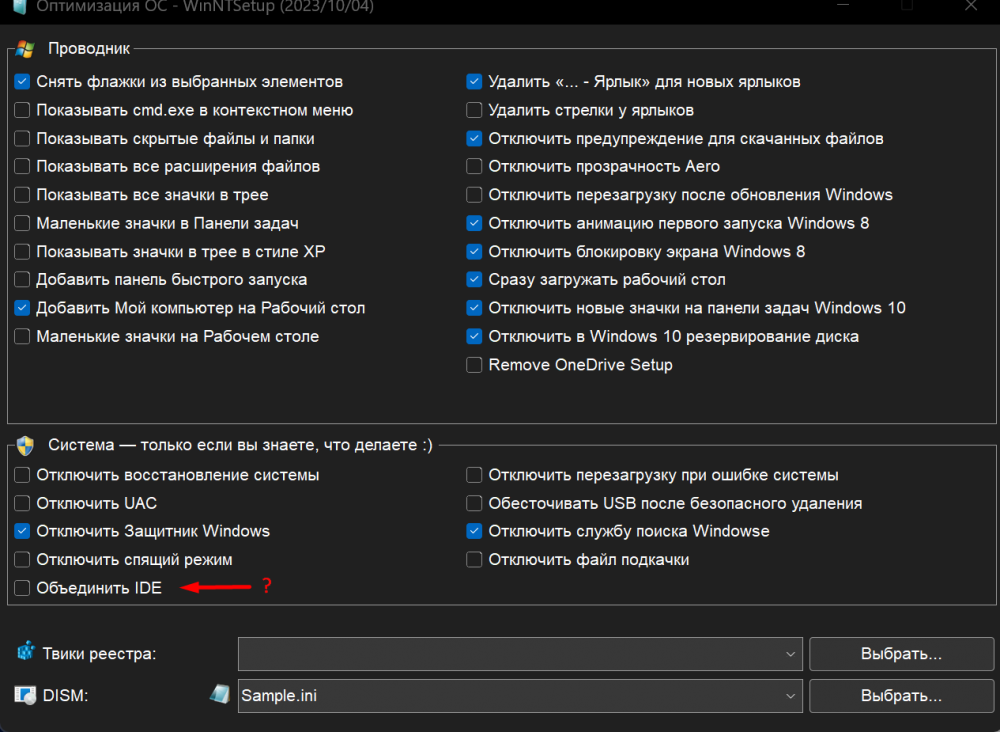The height and width of the screenshot is (732, 1000).
Task: Click the small icon left of Sample.ini field
Action: pos(220,694)
